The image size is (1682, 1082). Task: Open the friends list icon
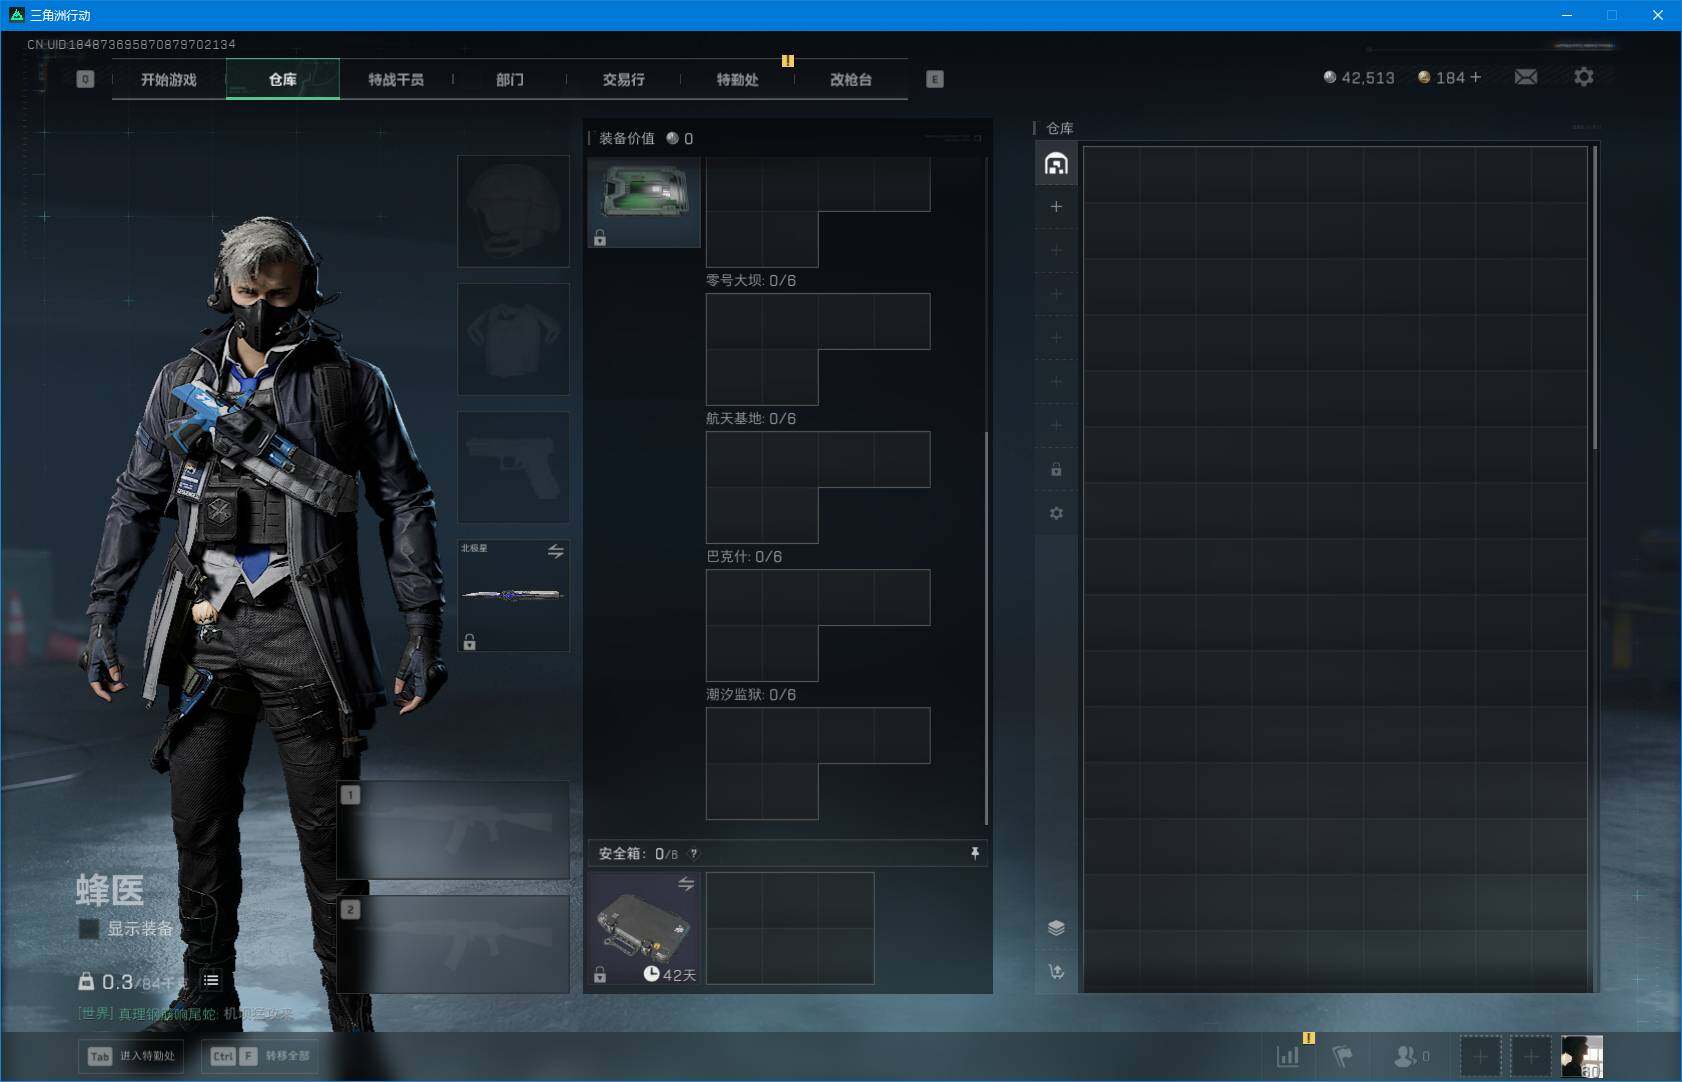(1406, 1056)
